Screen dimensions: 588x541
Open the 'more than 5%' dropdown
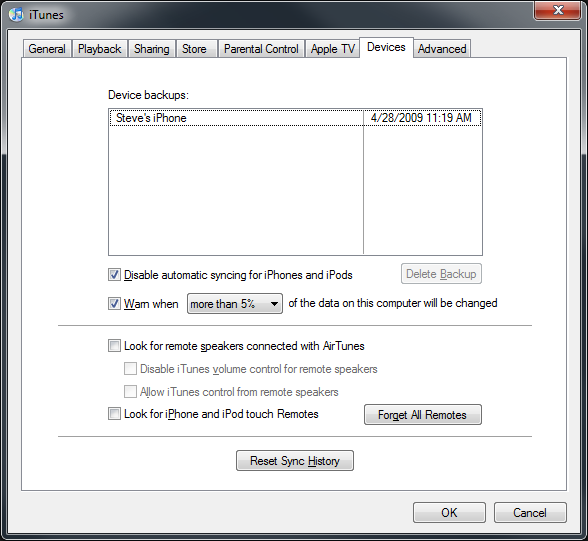235,304
